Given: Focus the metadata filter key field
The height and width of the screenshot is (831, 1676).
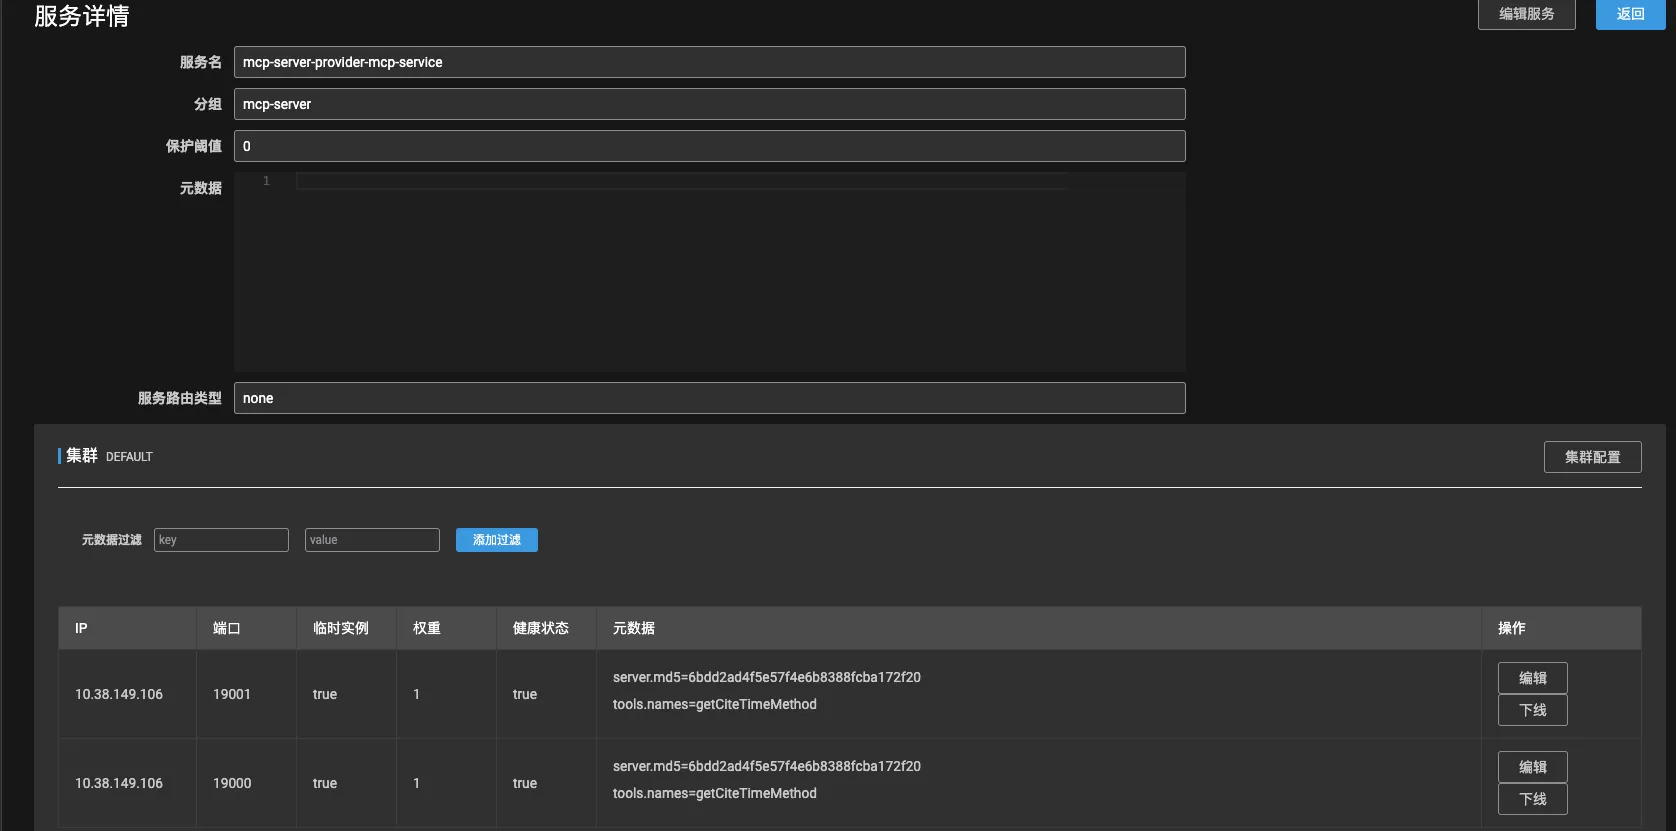Looking at the screenshot, I should [221, 540].
